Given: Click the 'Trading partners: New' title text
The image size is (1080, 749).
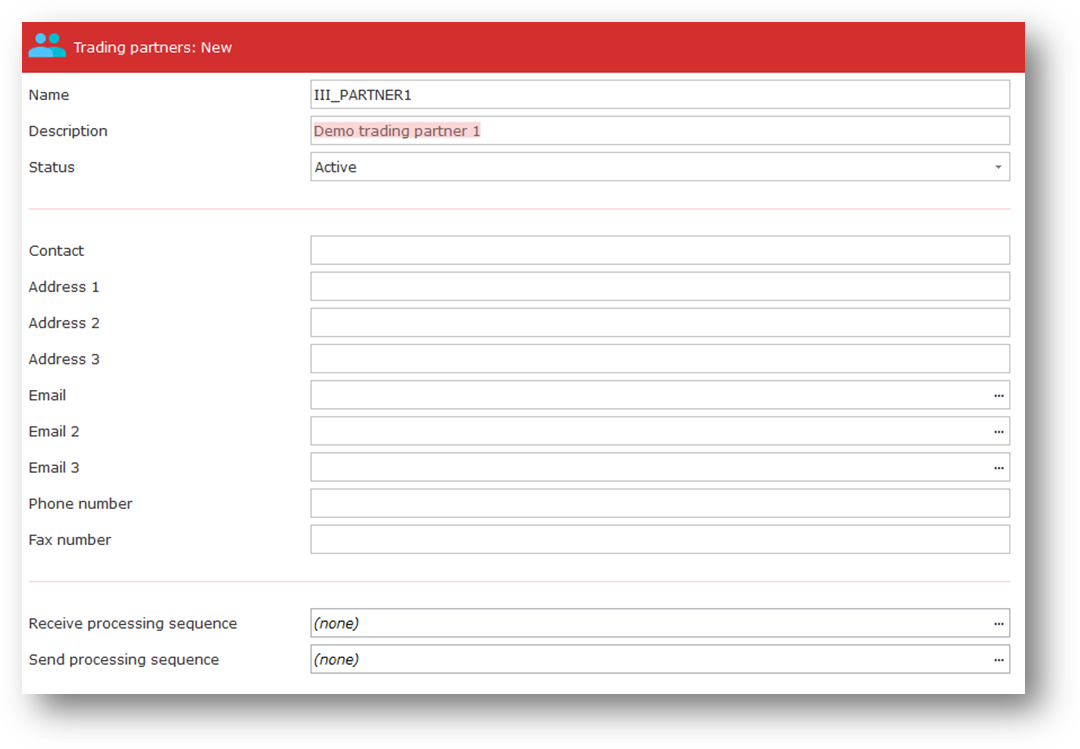Looking at the screenshot, I should (x=152, y=48).
